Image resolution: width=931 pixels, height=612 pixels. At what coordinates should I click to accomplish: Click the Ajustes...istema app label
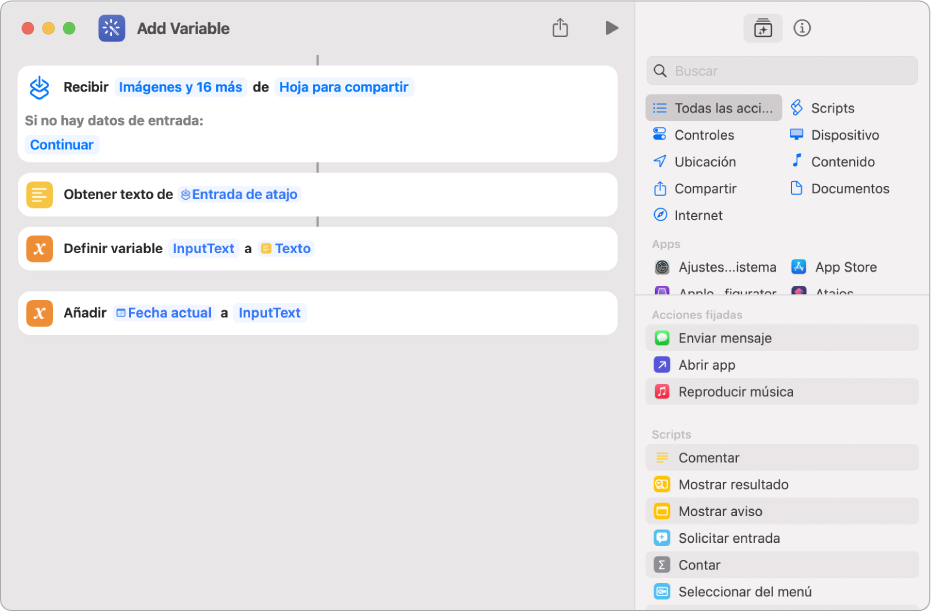(727, 267)
